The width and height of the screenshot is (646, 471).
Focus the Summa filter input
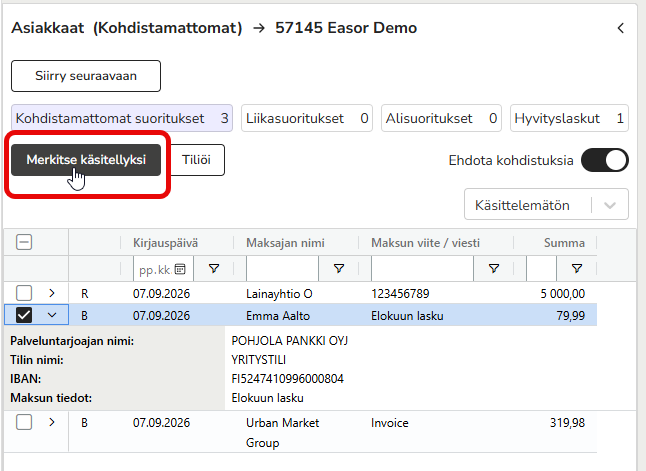tap(541, 269)
